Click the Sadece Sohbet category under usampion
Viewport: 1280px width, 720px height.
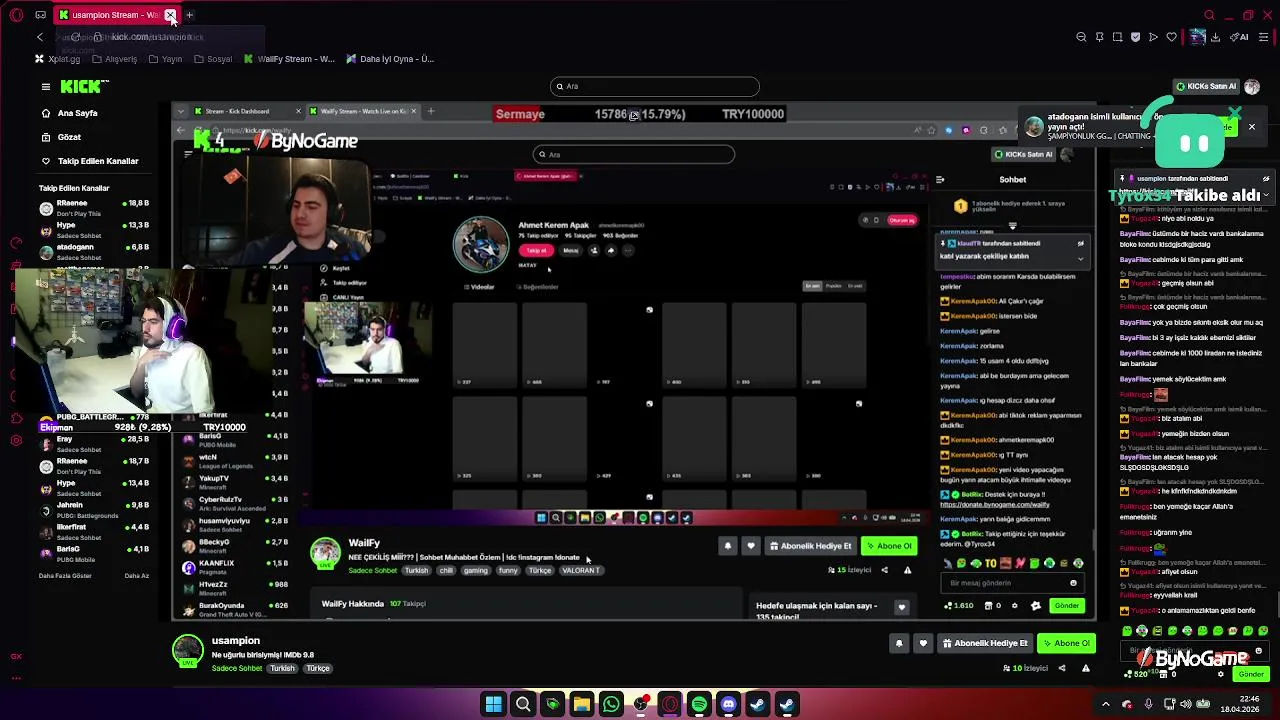[x=236, y=668]
